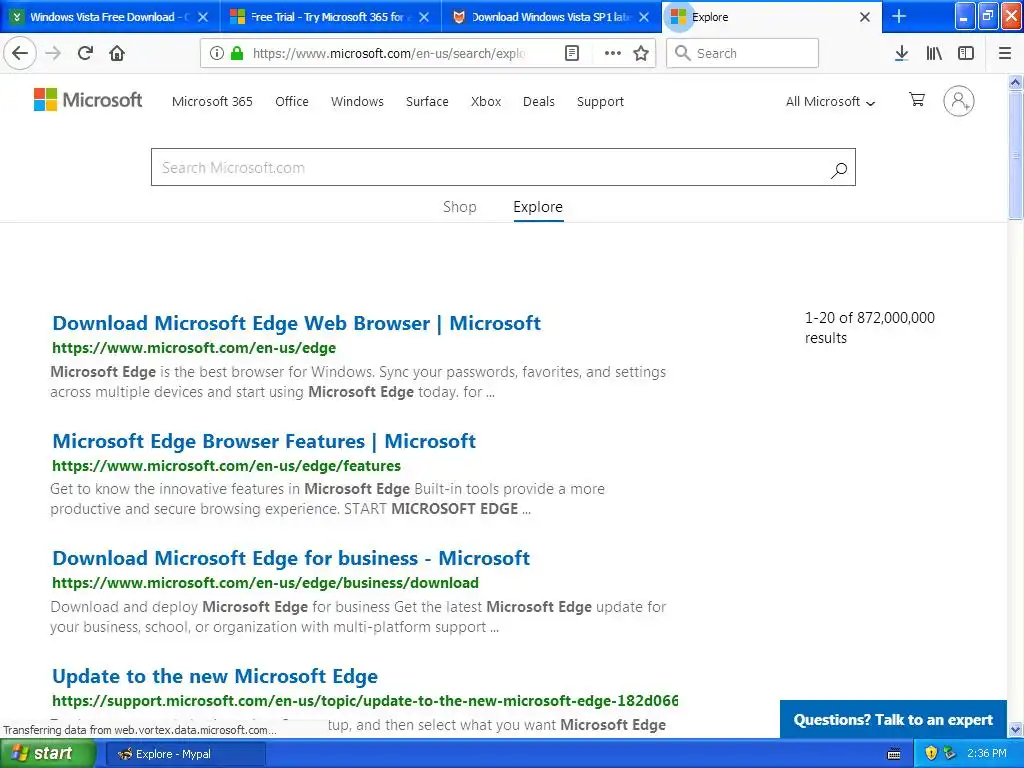The height and width of the screenshot is (768, 1024).
Task: Open the Surface nav item
Action: (427, 101)
